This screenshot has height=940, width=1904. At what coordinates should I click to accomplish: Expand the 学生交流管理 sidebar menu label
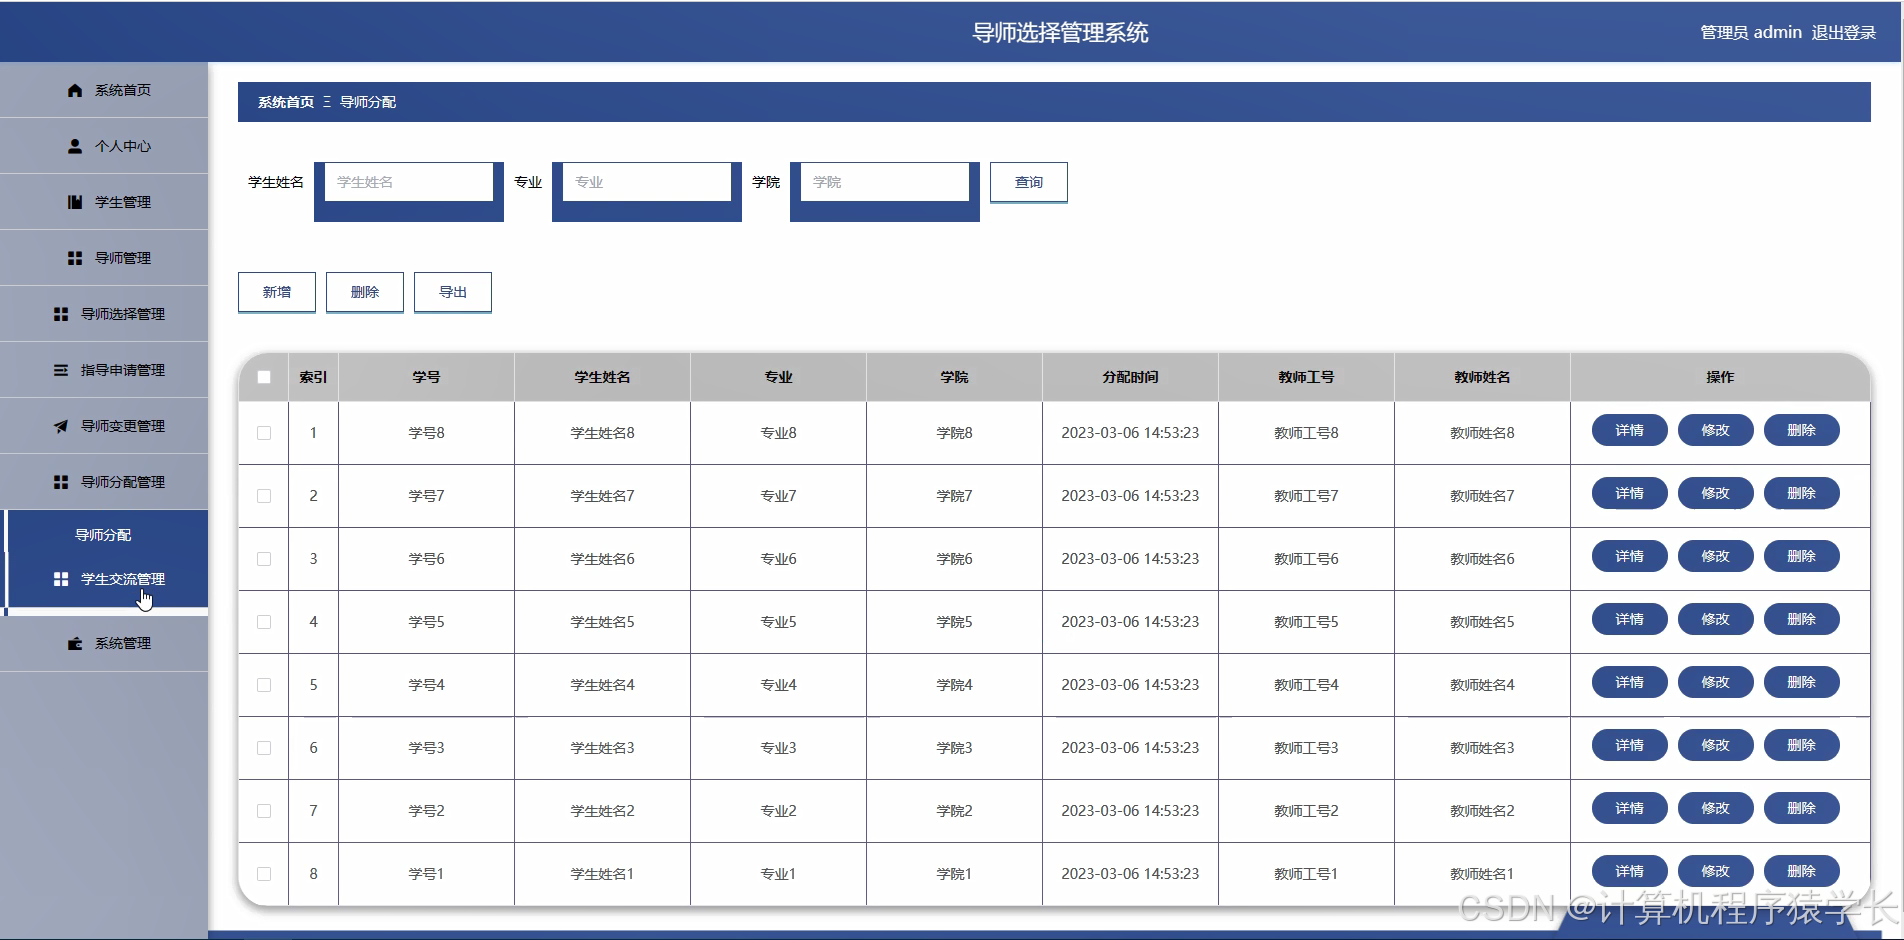click(123, 579)
